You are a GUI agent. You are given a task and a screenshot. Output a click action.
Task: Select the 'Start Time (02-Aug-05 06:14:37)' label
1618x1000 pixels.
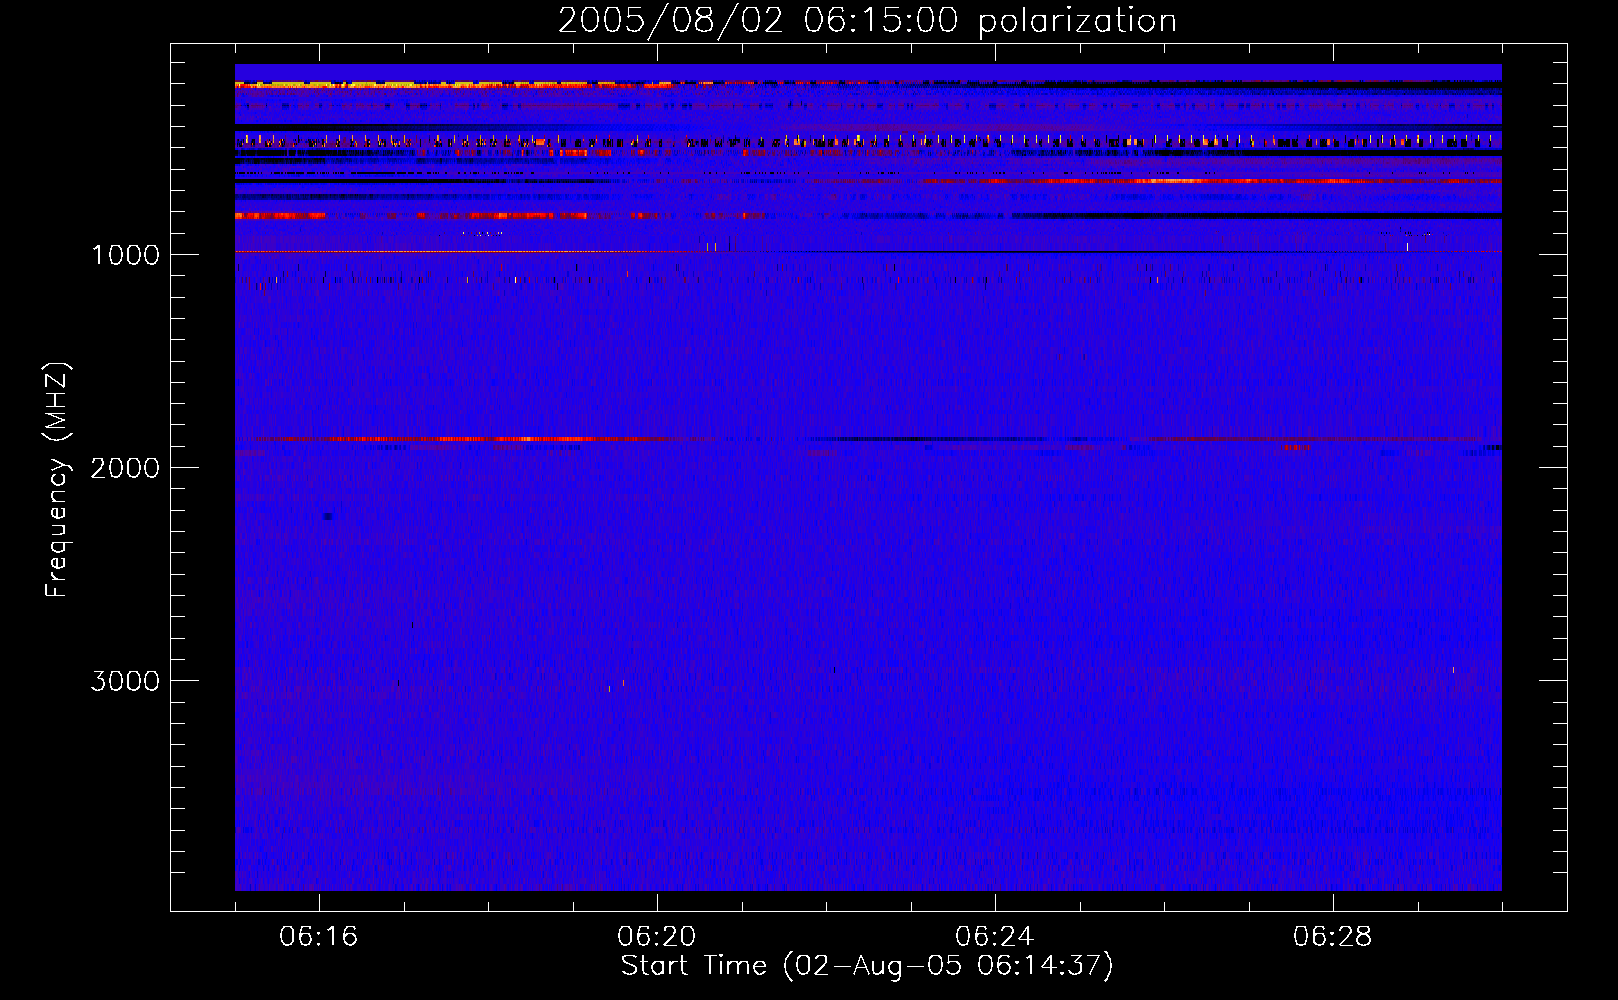[x=867, y=966]
